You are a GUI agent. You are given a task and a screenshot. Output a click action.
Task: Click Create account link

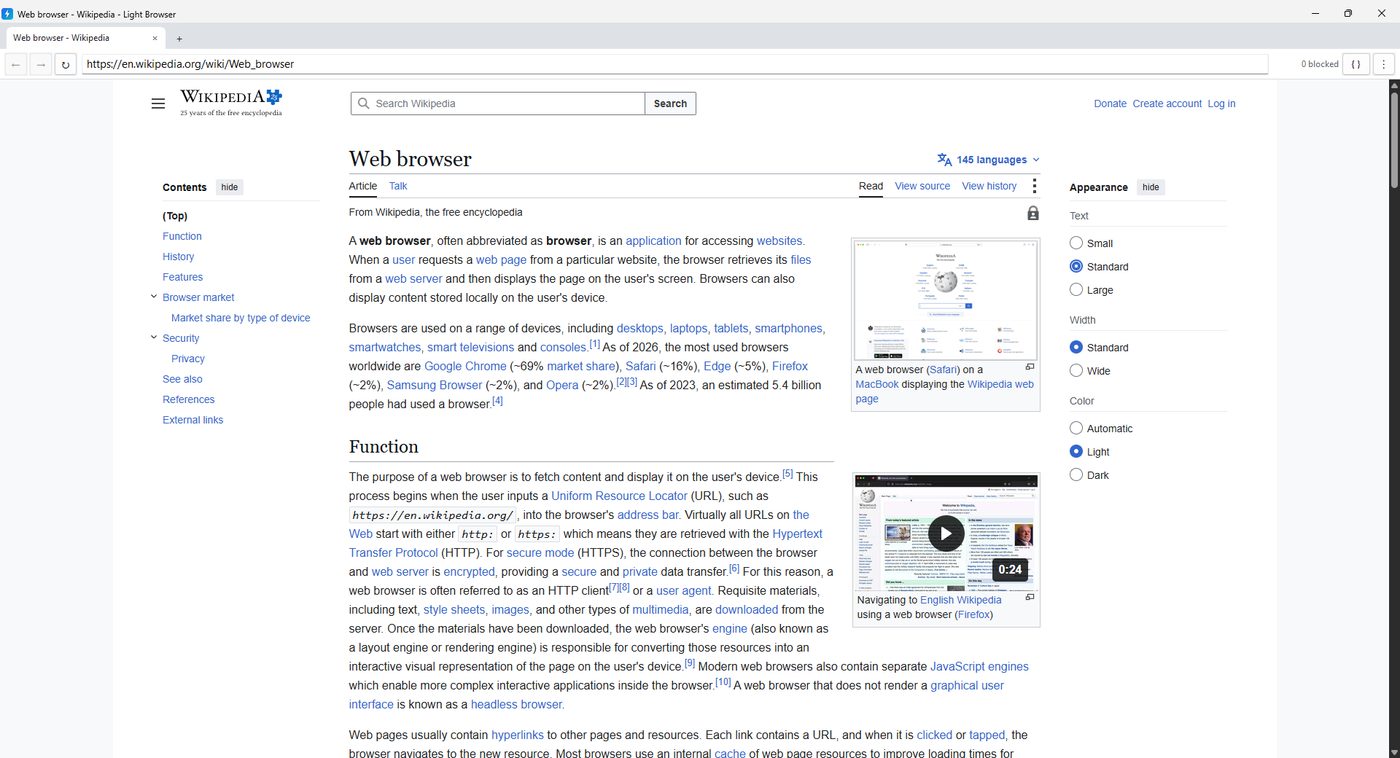click(1167, 104)
